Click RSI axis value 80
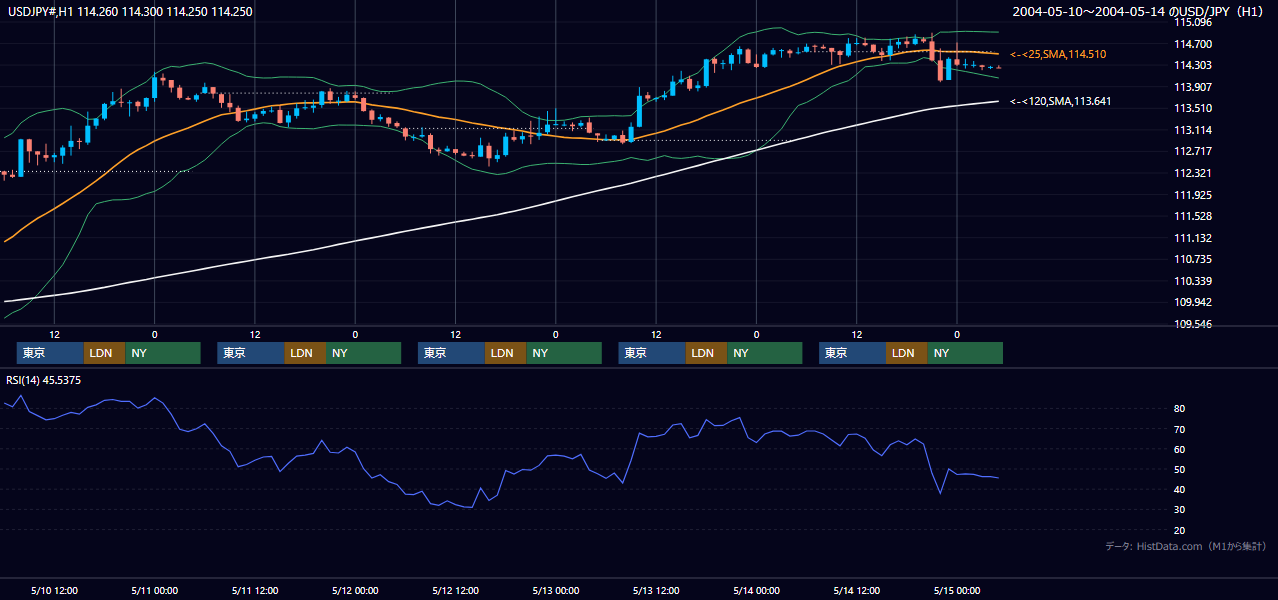 click(1180, 409)
